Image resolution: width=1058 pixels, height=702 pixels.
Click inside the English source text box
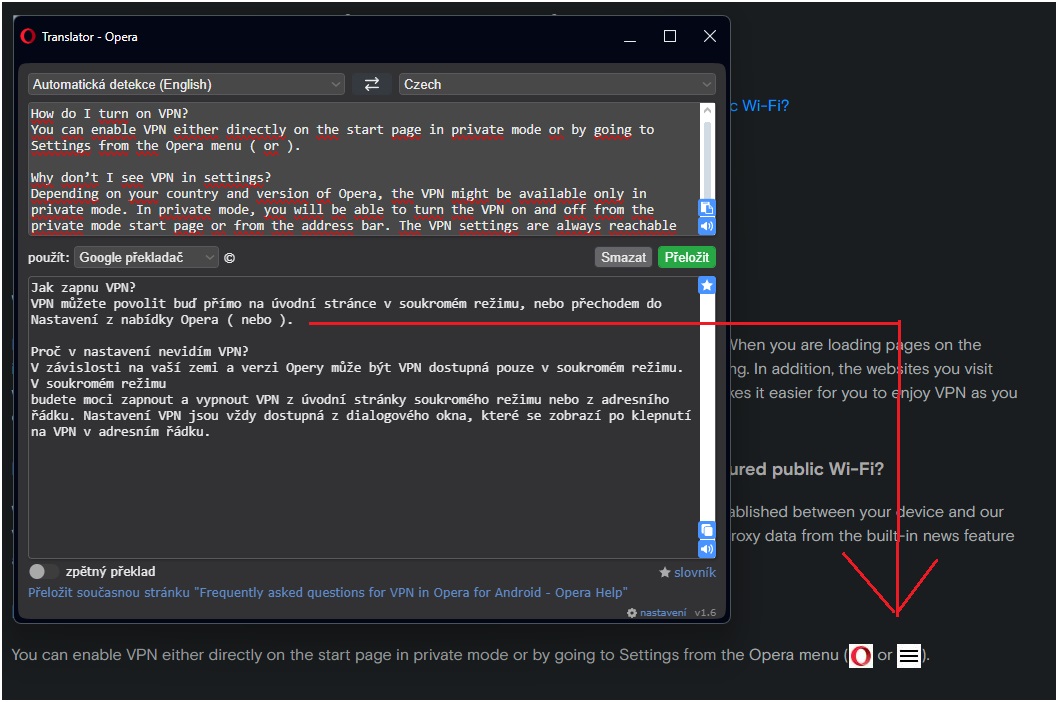click(x=363, y=169)
